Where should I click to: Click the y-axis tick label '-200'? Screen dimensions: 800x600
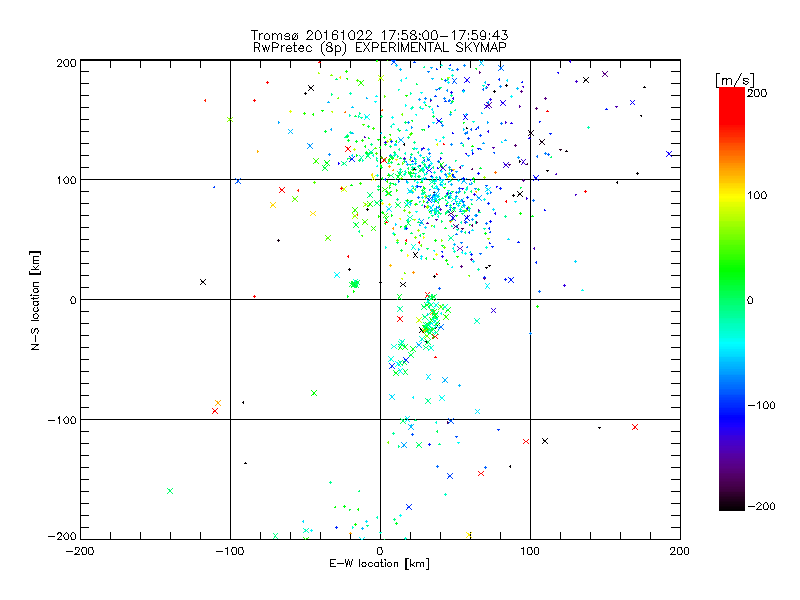[62, 536]
